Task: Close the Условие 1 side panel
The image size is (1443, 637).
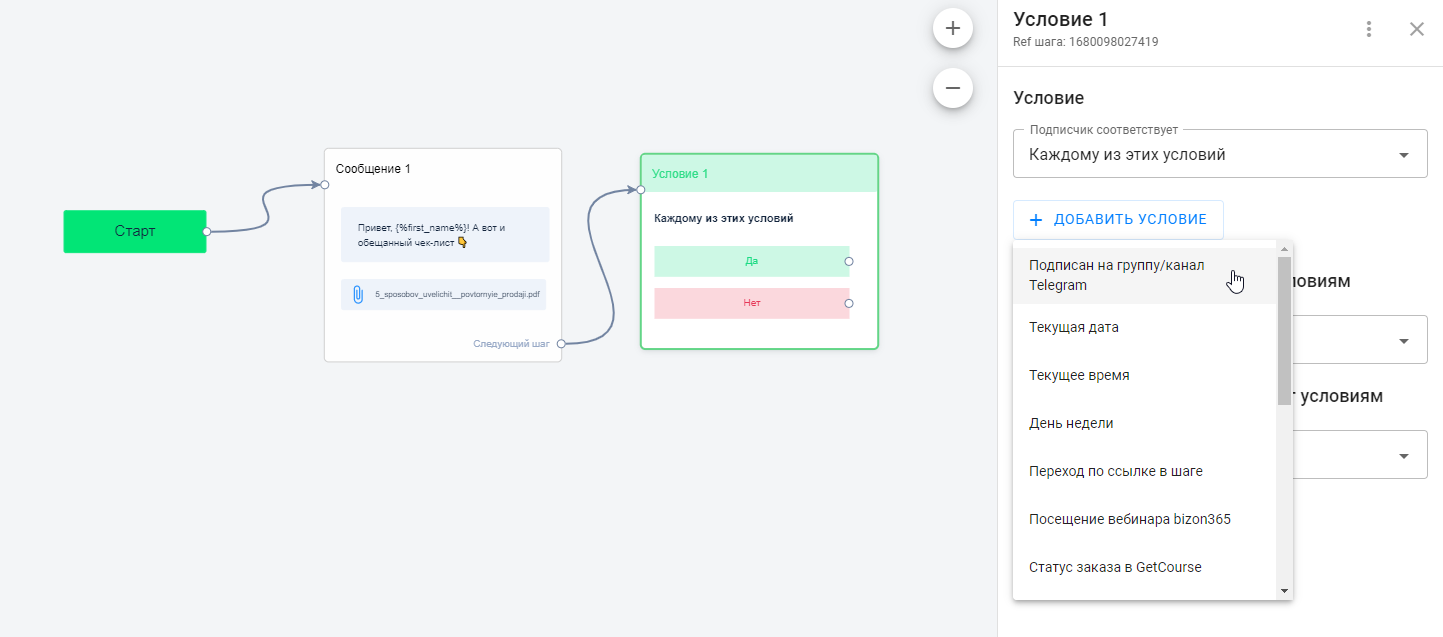Action: coord(1416,29)
